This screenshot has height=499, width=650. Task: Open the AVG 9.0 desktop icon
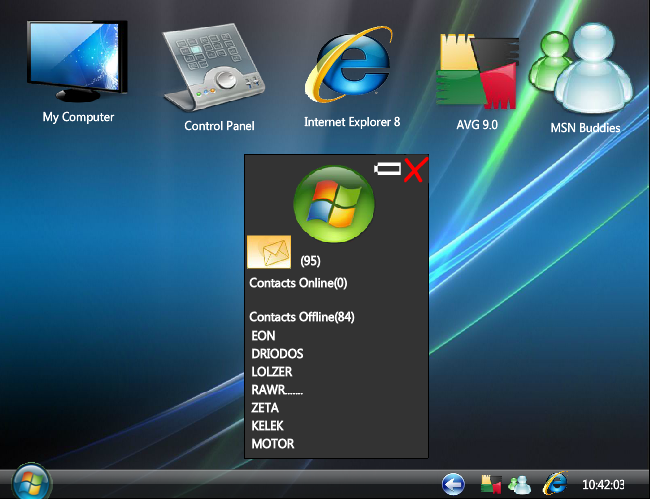click(477, 71)
